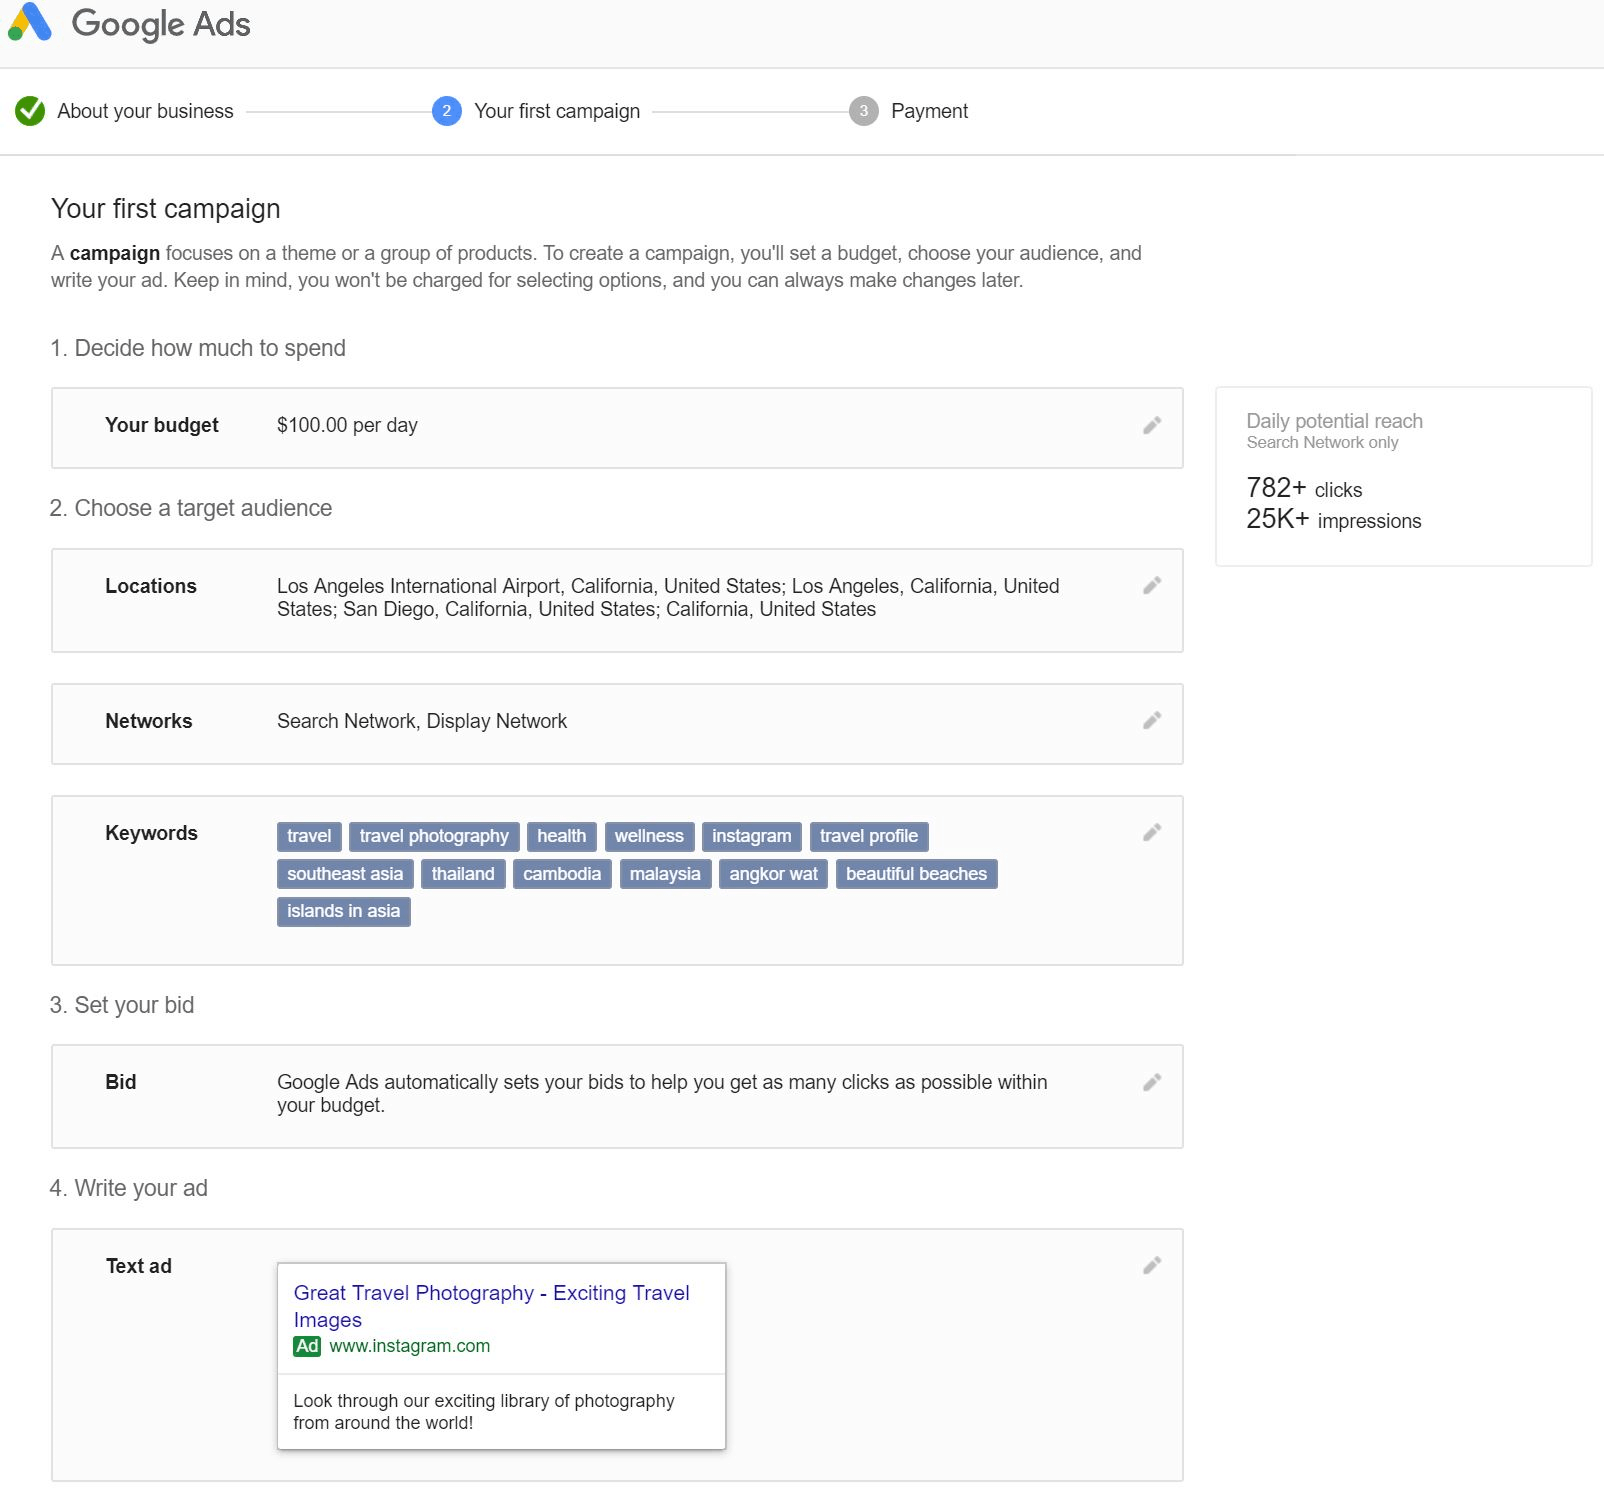The height and width of the screenshot is (1489, 1604).
Task: Click the Daily potential reach heading
Action: coord(1334,421)
